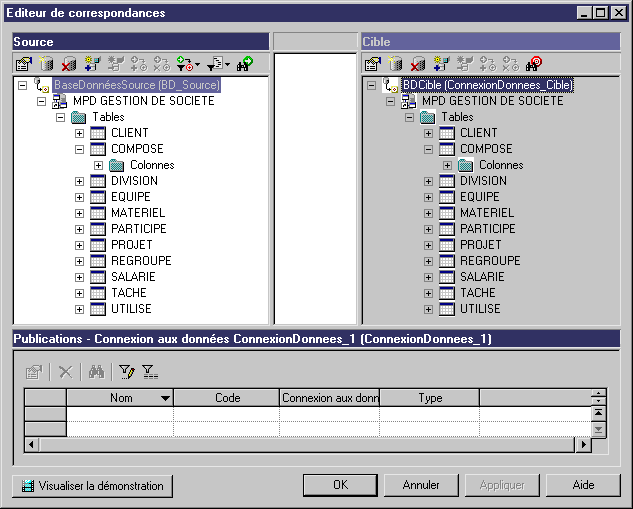Click right arrow of horizontal grid scrollbar
633x509 pixels.
point(583,445)
